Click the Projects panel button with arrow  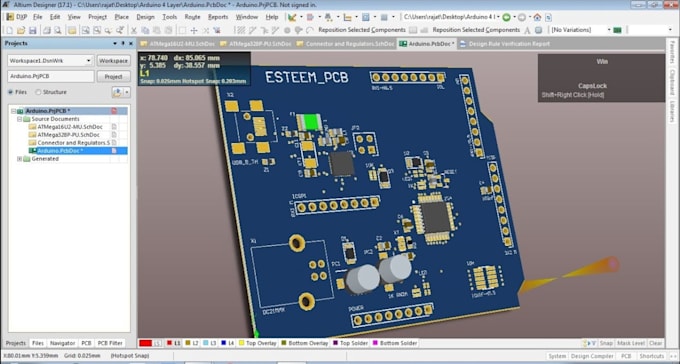(x=117, y=92)
